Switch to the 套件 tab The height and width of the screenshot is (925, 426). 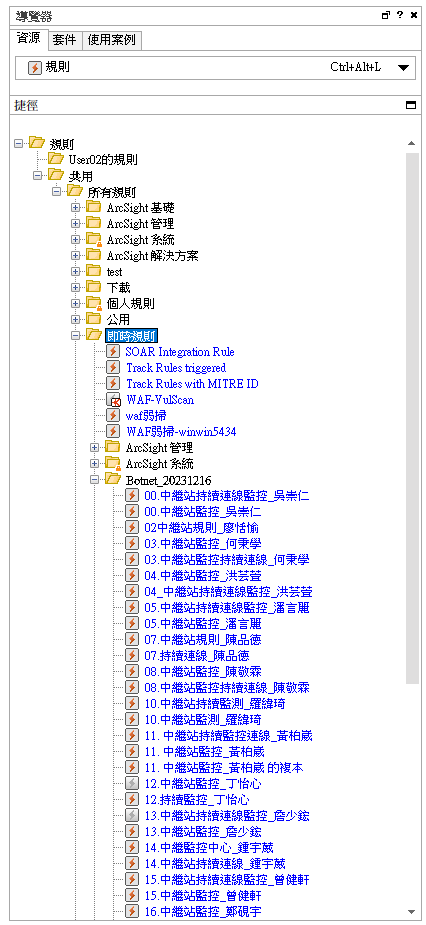[64, 40]
